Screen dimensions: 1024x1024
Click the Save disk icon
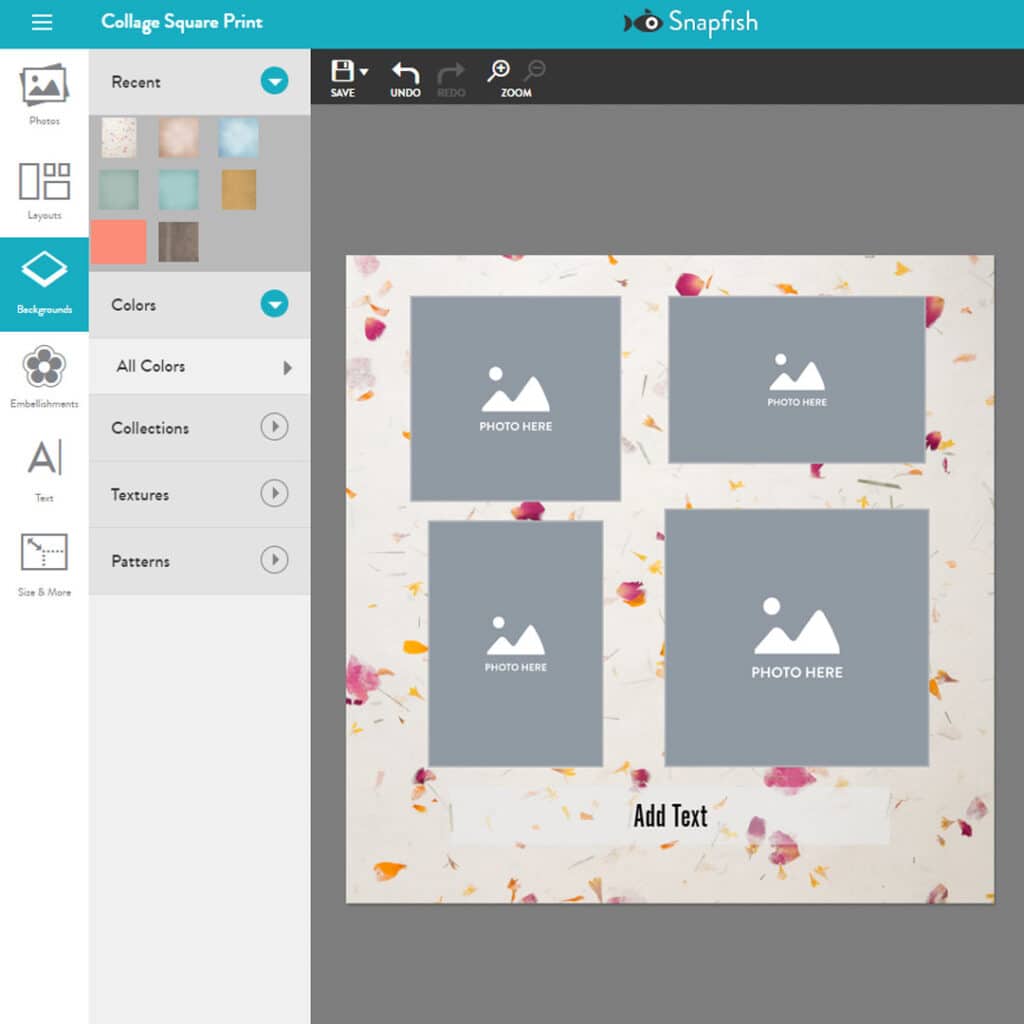[343, 72]
